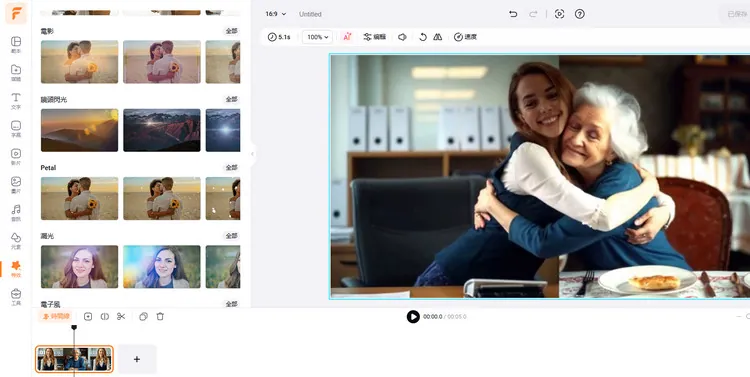Apply the third 鏡頭閃光 blue flare effect
The image size is (750, 377).
pos(223,130)
